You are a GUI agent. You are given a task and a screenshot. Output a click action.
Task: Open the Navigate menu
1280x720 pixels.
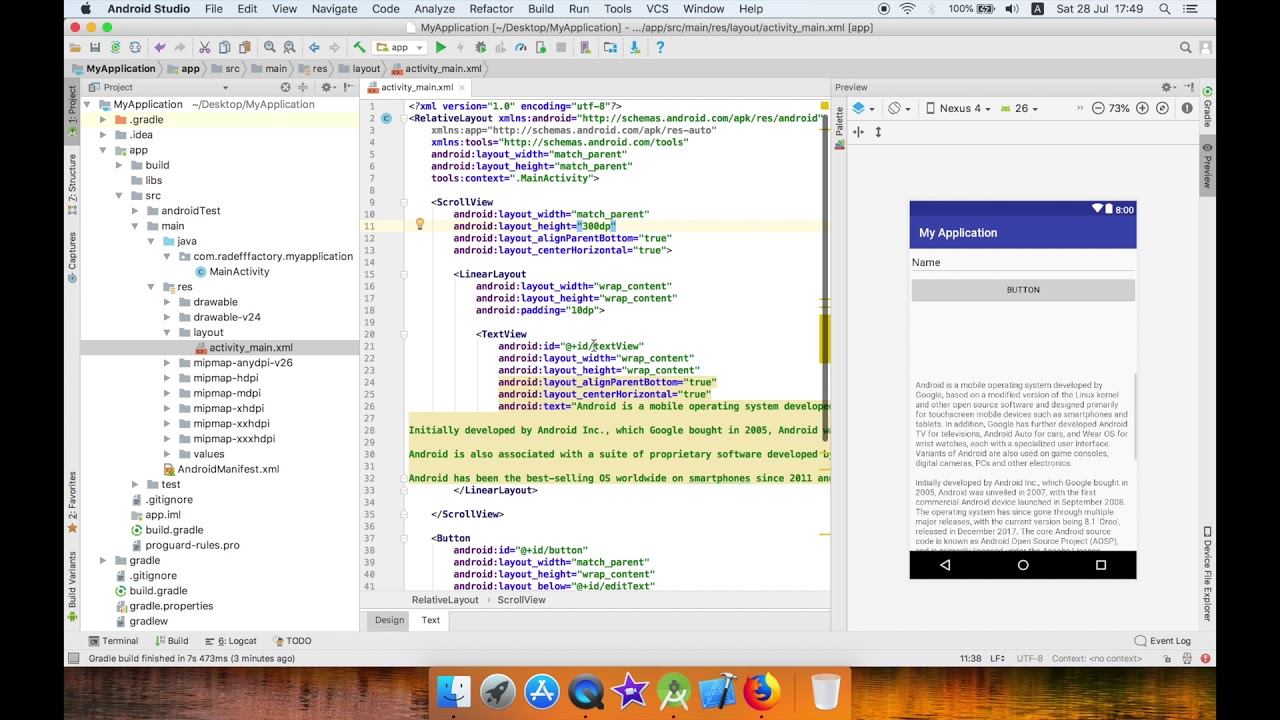(x=334, y=9)
